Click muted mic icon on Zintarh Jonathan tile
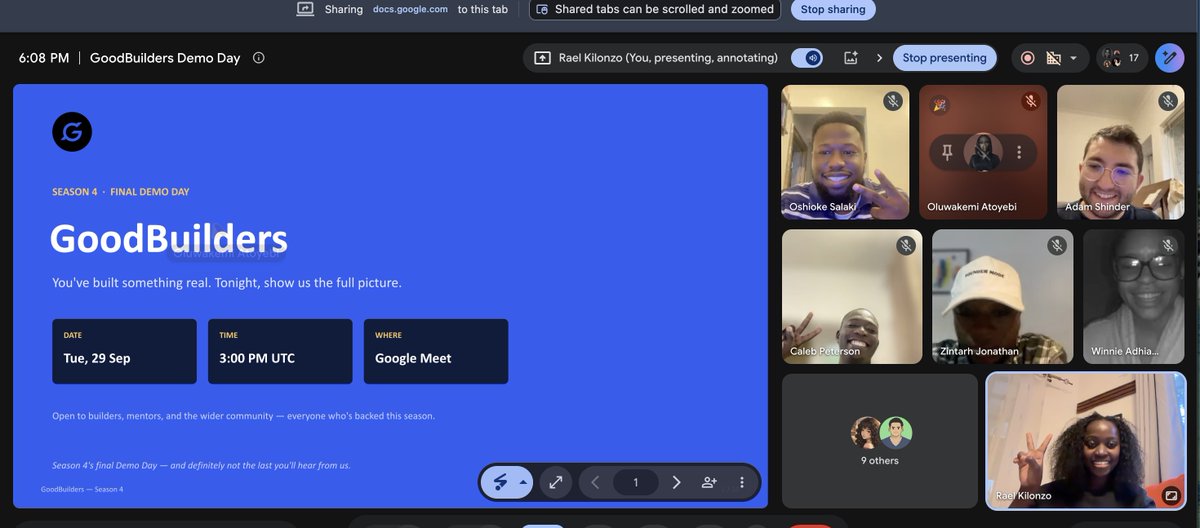The height and width of the screenshot is (528, 1200). [x=1057, y=245]
